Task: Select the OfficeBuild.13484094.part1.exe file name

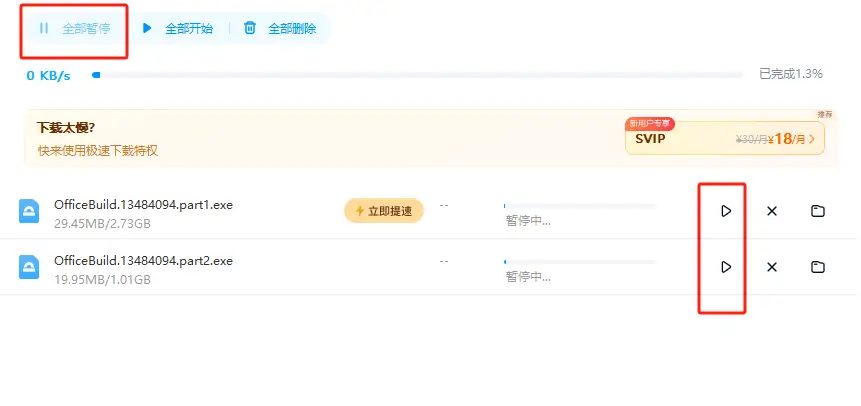Action: [x=143, y=205]
